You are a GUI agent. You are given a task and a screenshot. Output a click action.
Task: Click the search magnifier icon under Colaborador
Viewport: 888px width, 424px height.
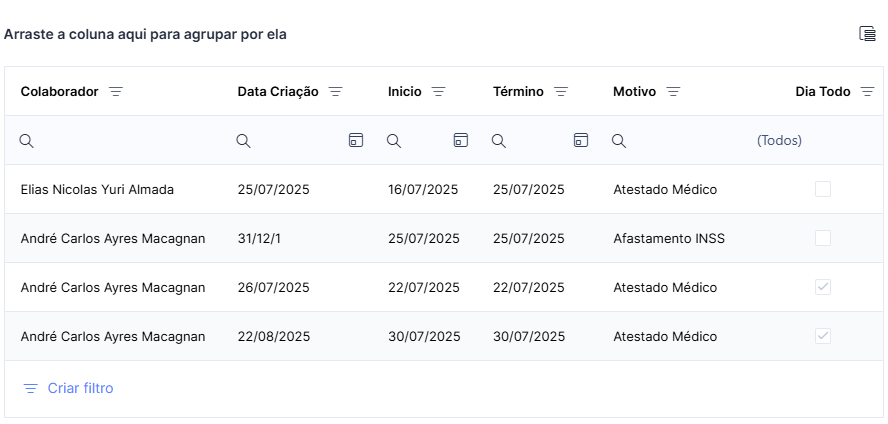click(x=27, y=141)
